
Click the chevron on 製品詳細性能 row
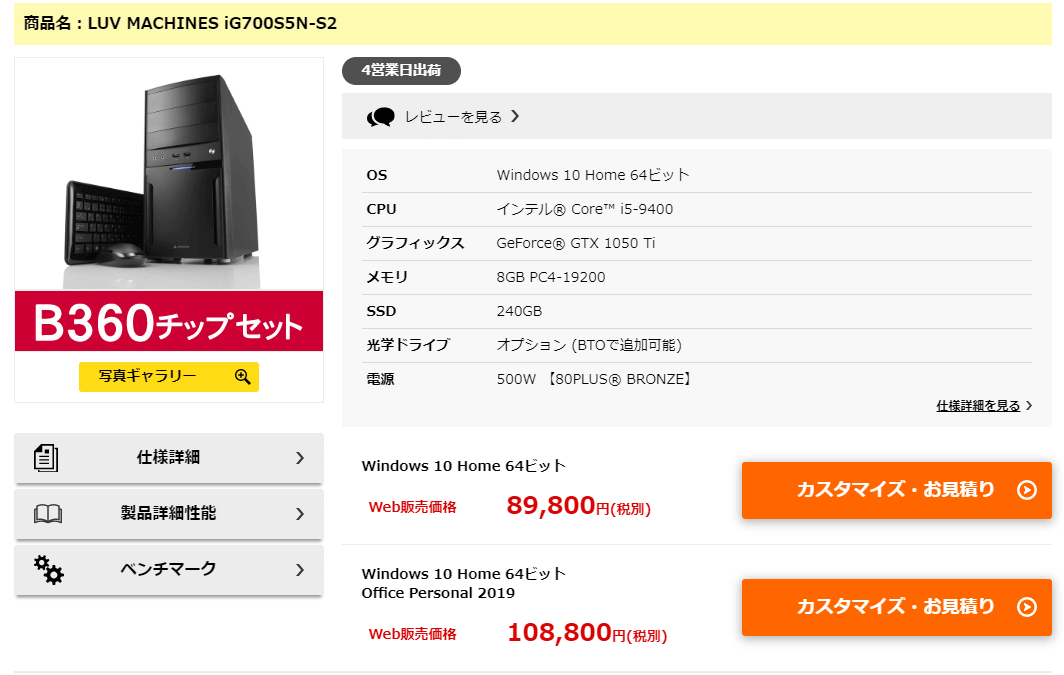tap(300, 513)
